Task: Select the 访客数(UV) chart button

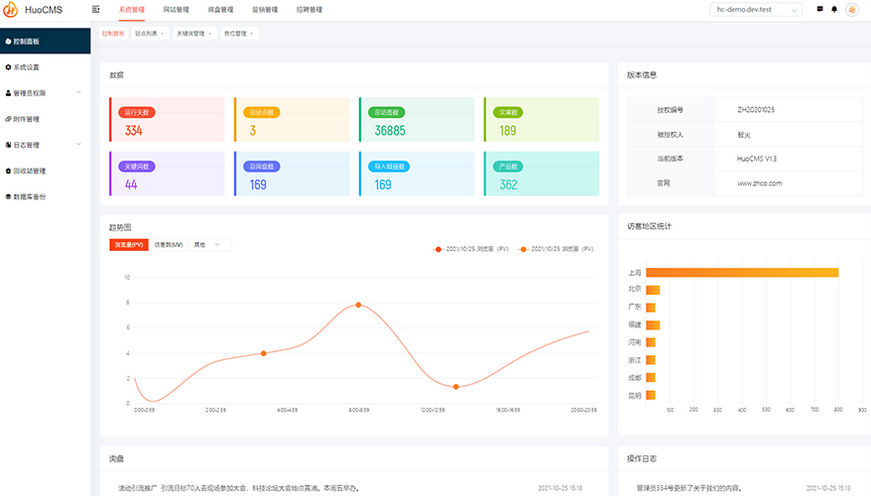Action: 168,244
